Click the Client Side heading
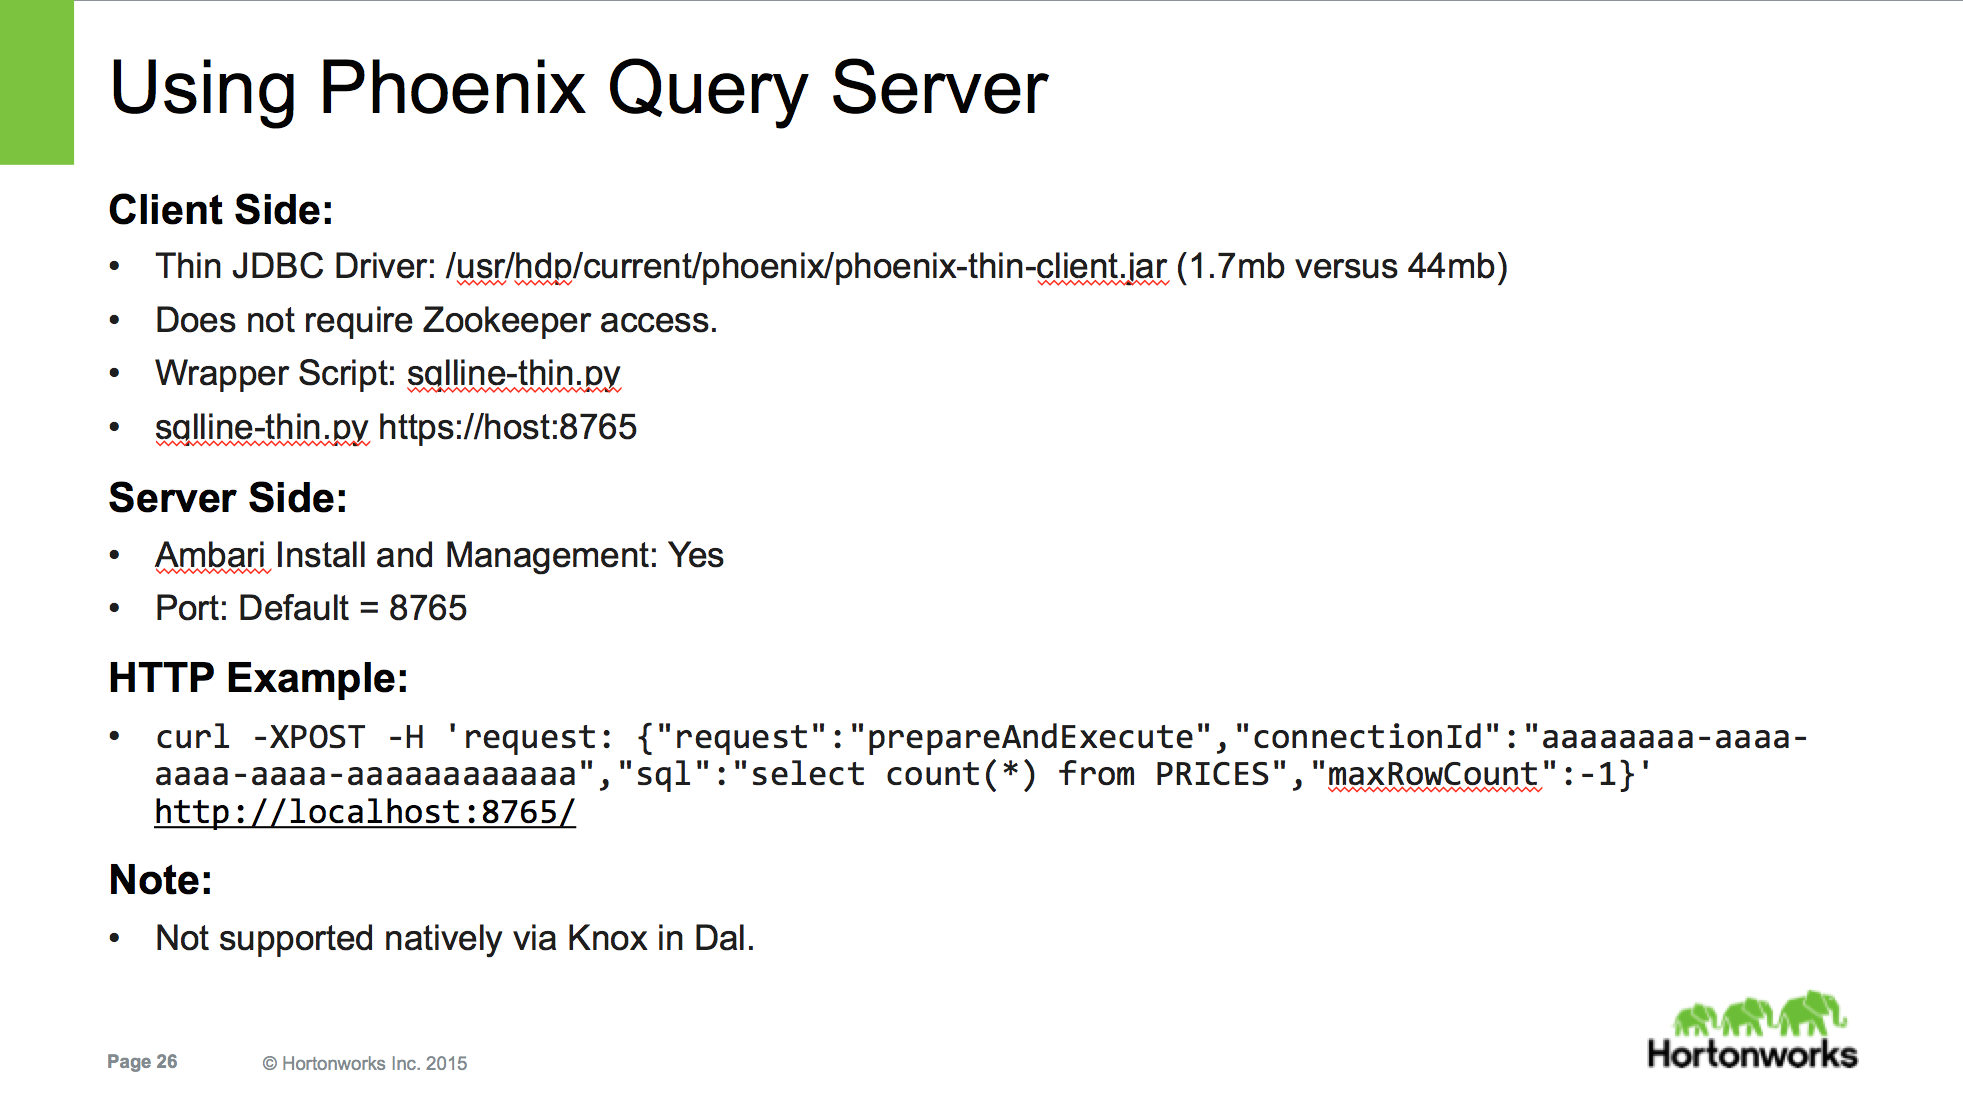Image resolution: width=1963 pixels, height=1106 pixels. (x=222, y=210)
